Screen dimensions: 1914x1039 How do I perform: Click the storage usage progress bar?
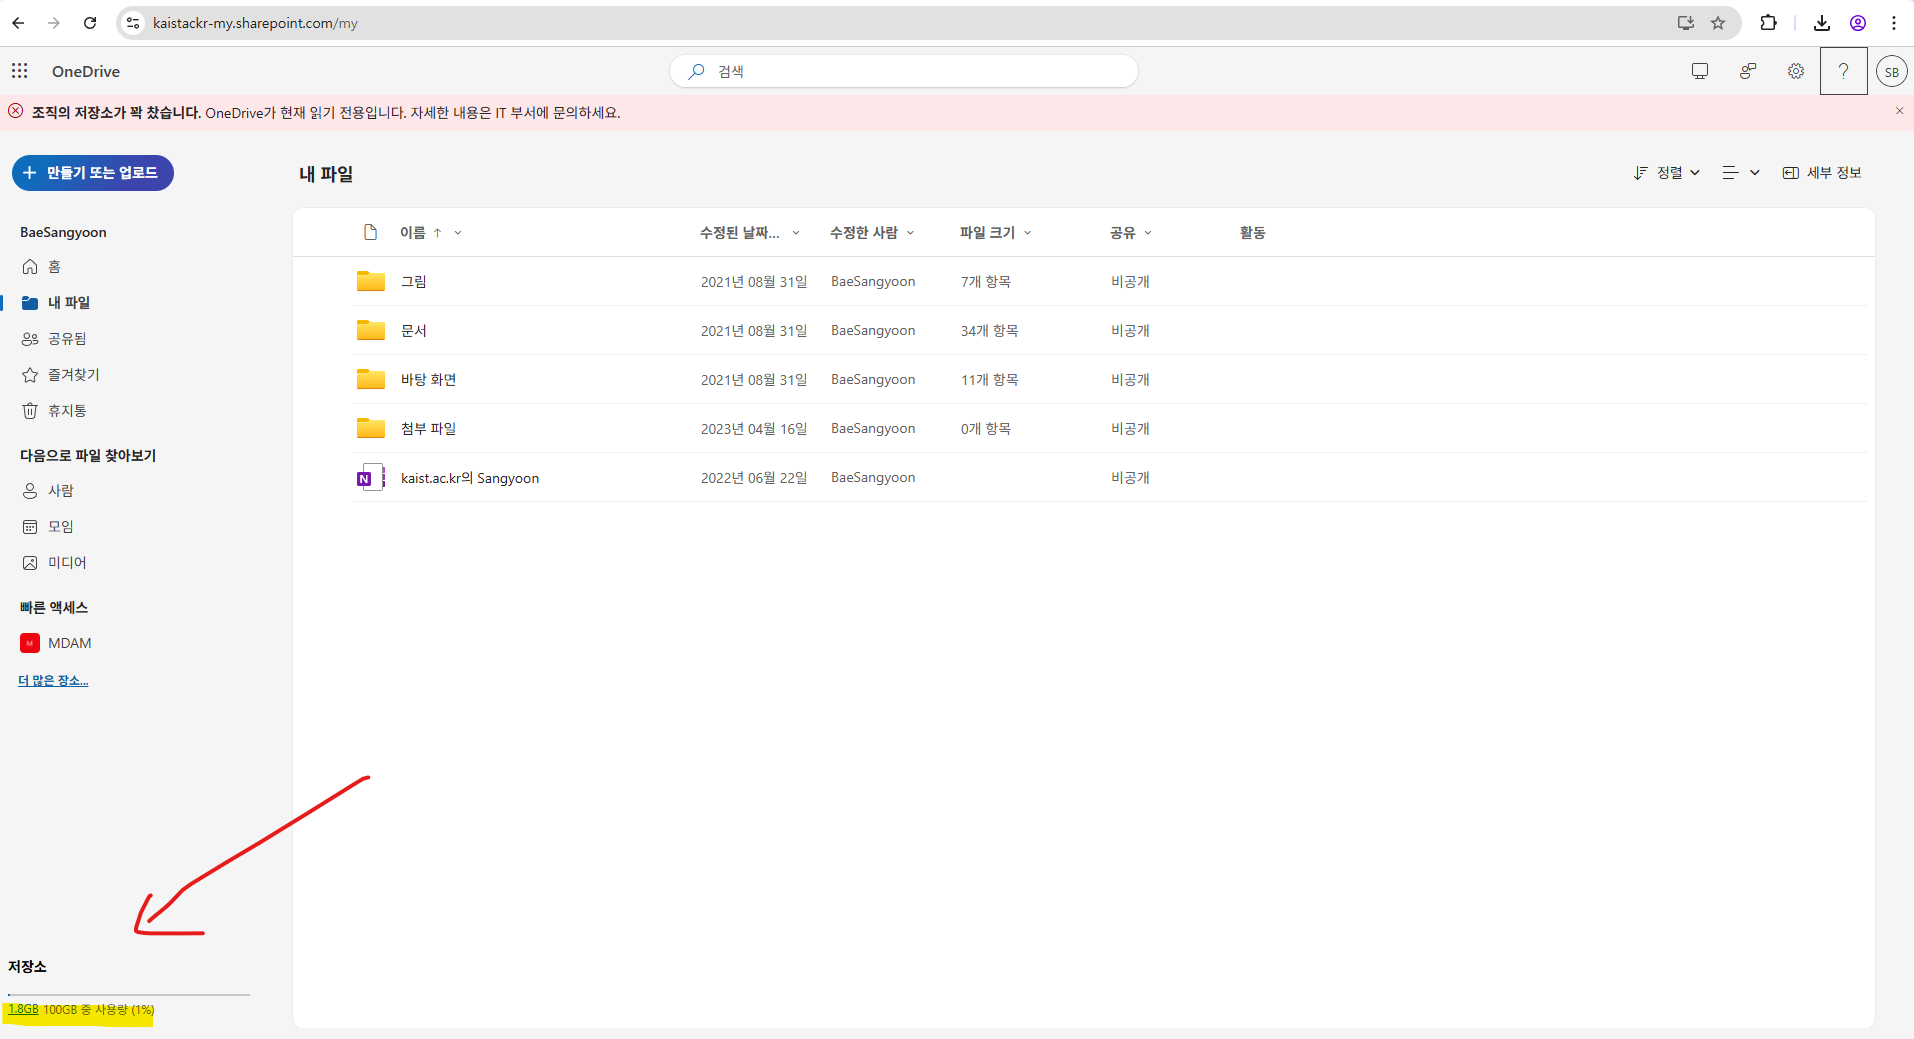(129, 995)
